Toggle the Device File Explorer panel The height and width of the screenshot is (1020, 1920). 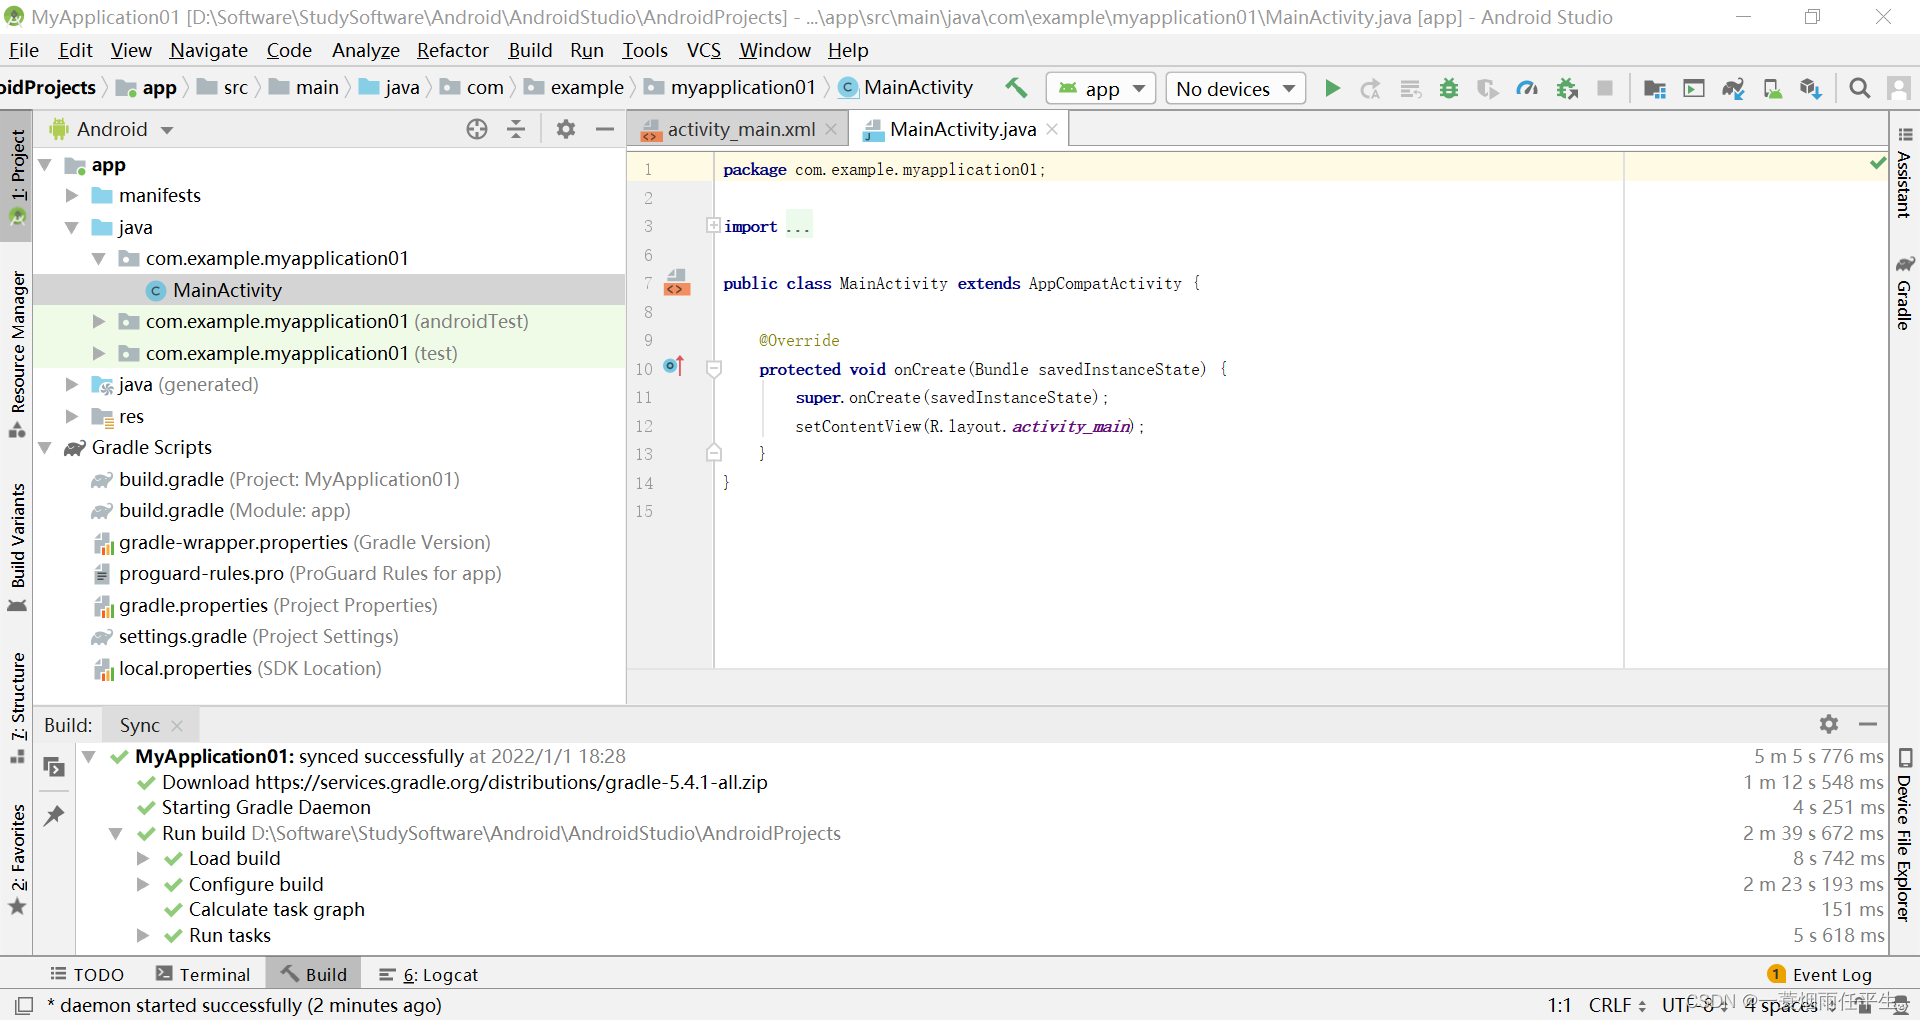(x=1904, y=835)
